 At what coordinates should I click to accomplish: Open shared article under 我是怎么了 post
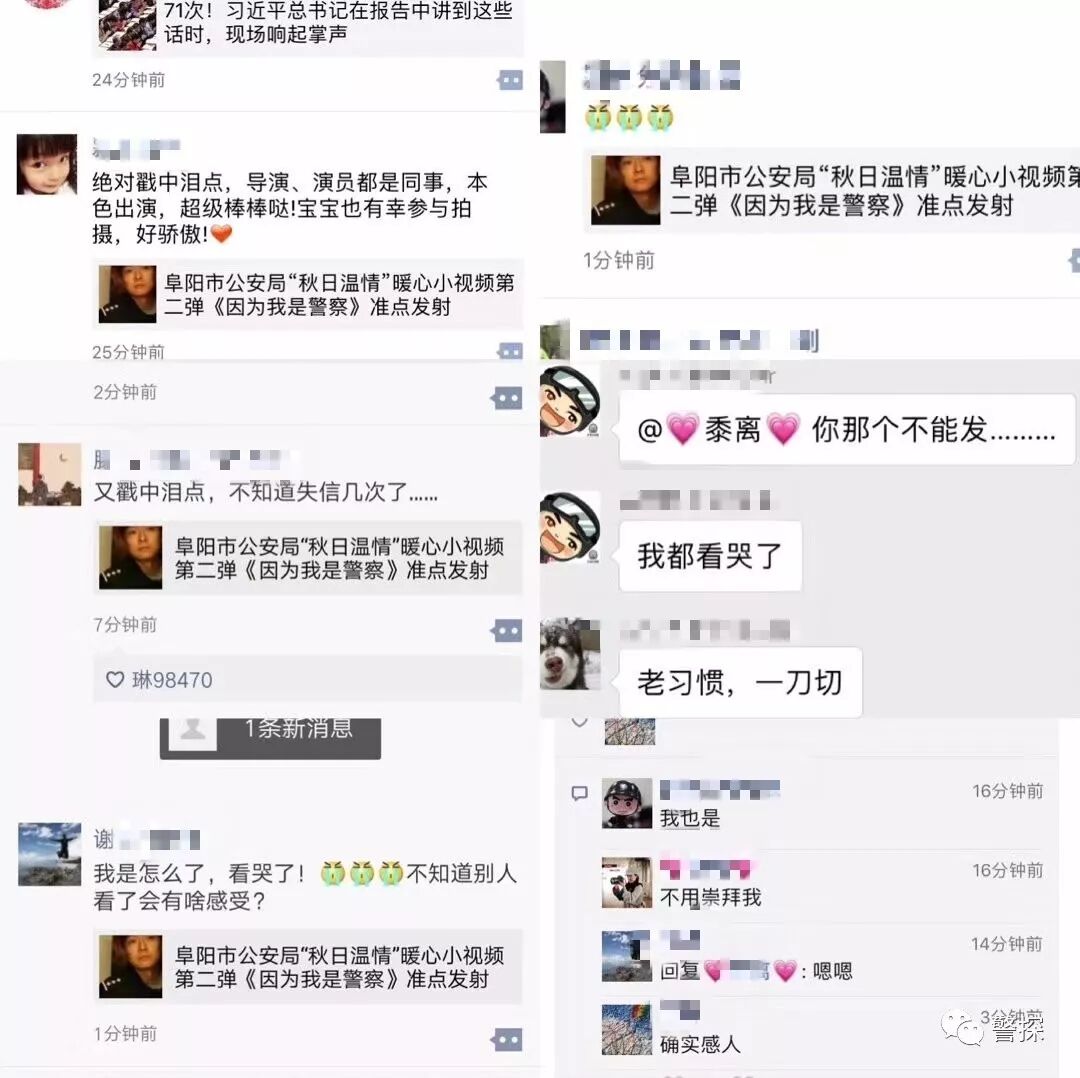pos(308,966)
